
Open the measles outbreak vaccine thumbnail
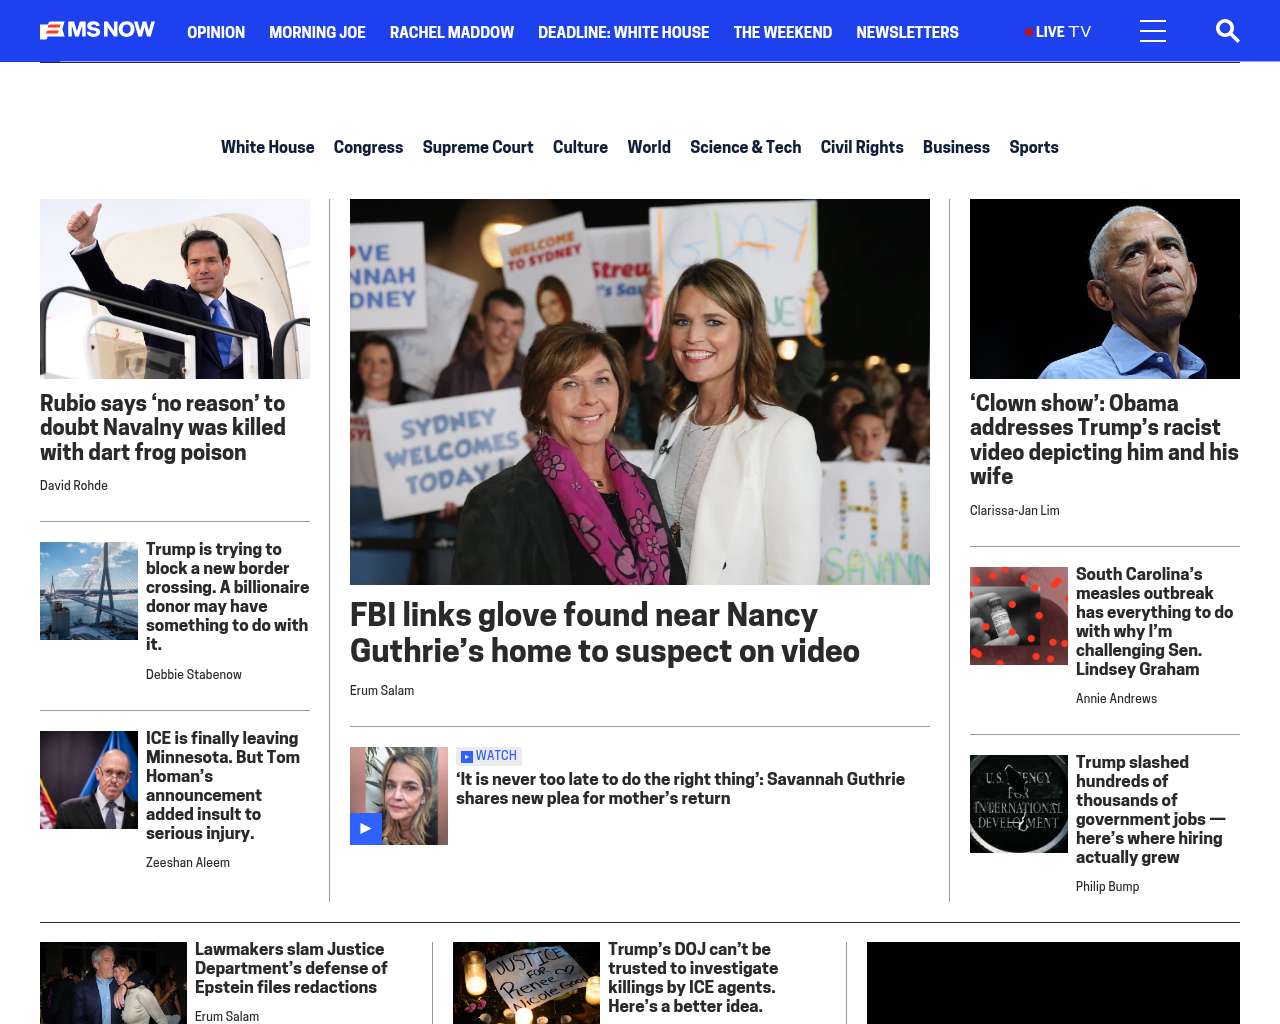pos(1018,616)
